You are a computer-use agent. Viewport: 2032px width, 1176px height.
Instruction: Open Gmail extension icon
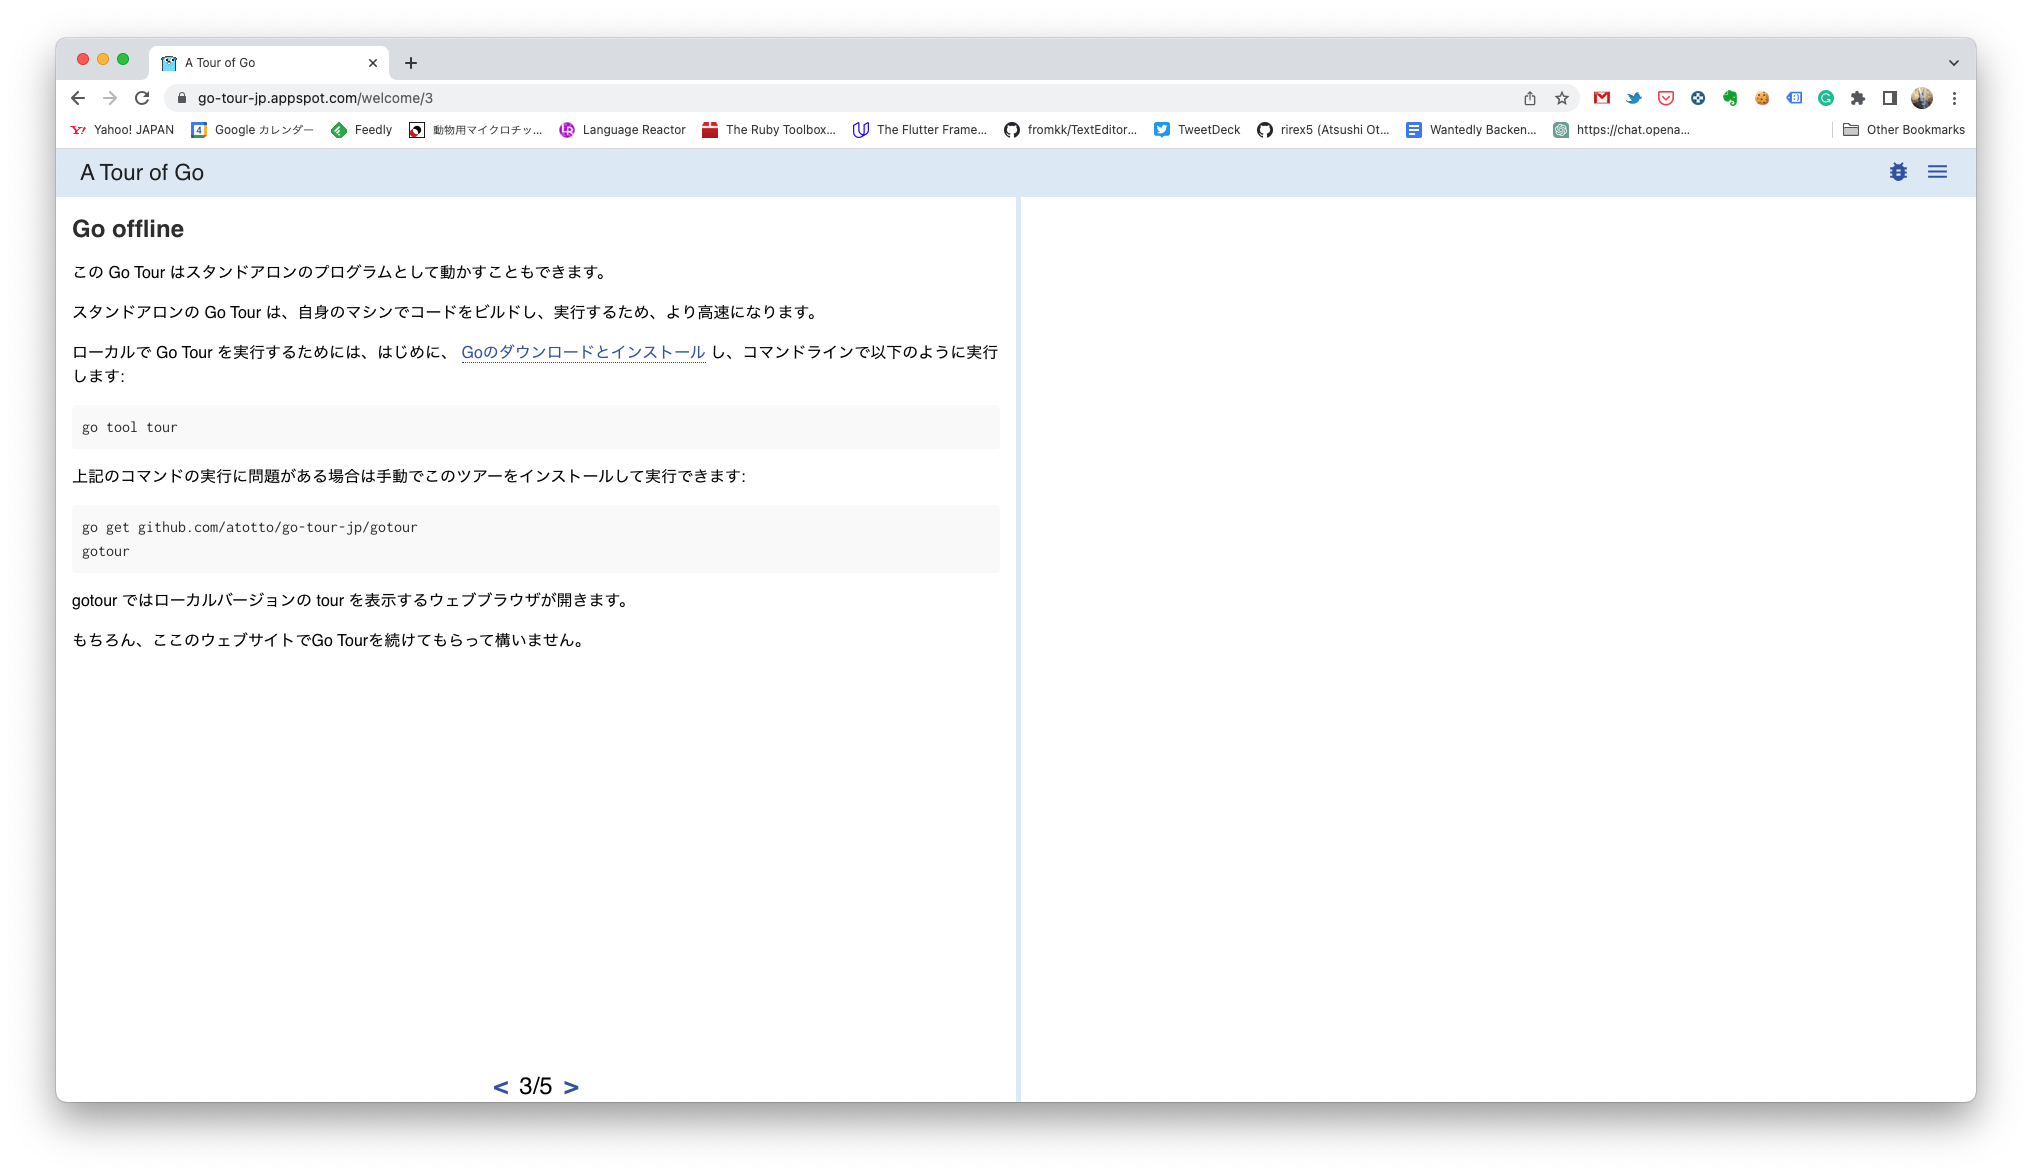[1603, 98]
